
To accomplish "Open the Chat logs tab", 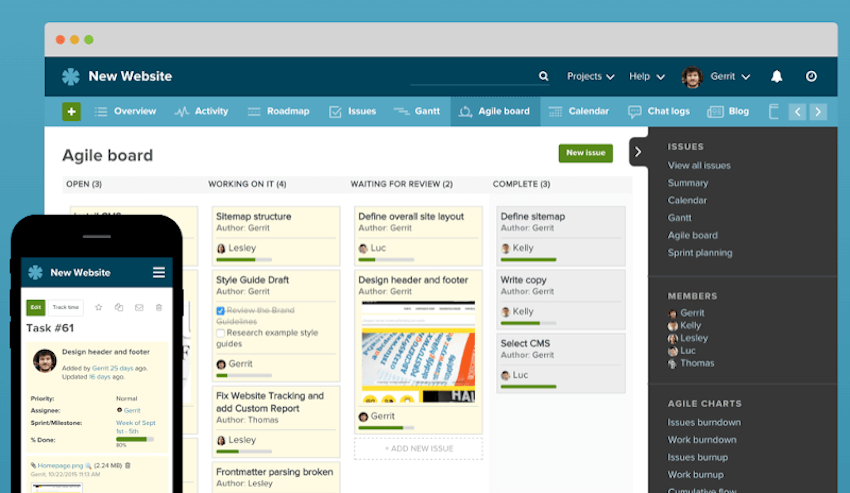I will [659, 111].
